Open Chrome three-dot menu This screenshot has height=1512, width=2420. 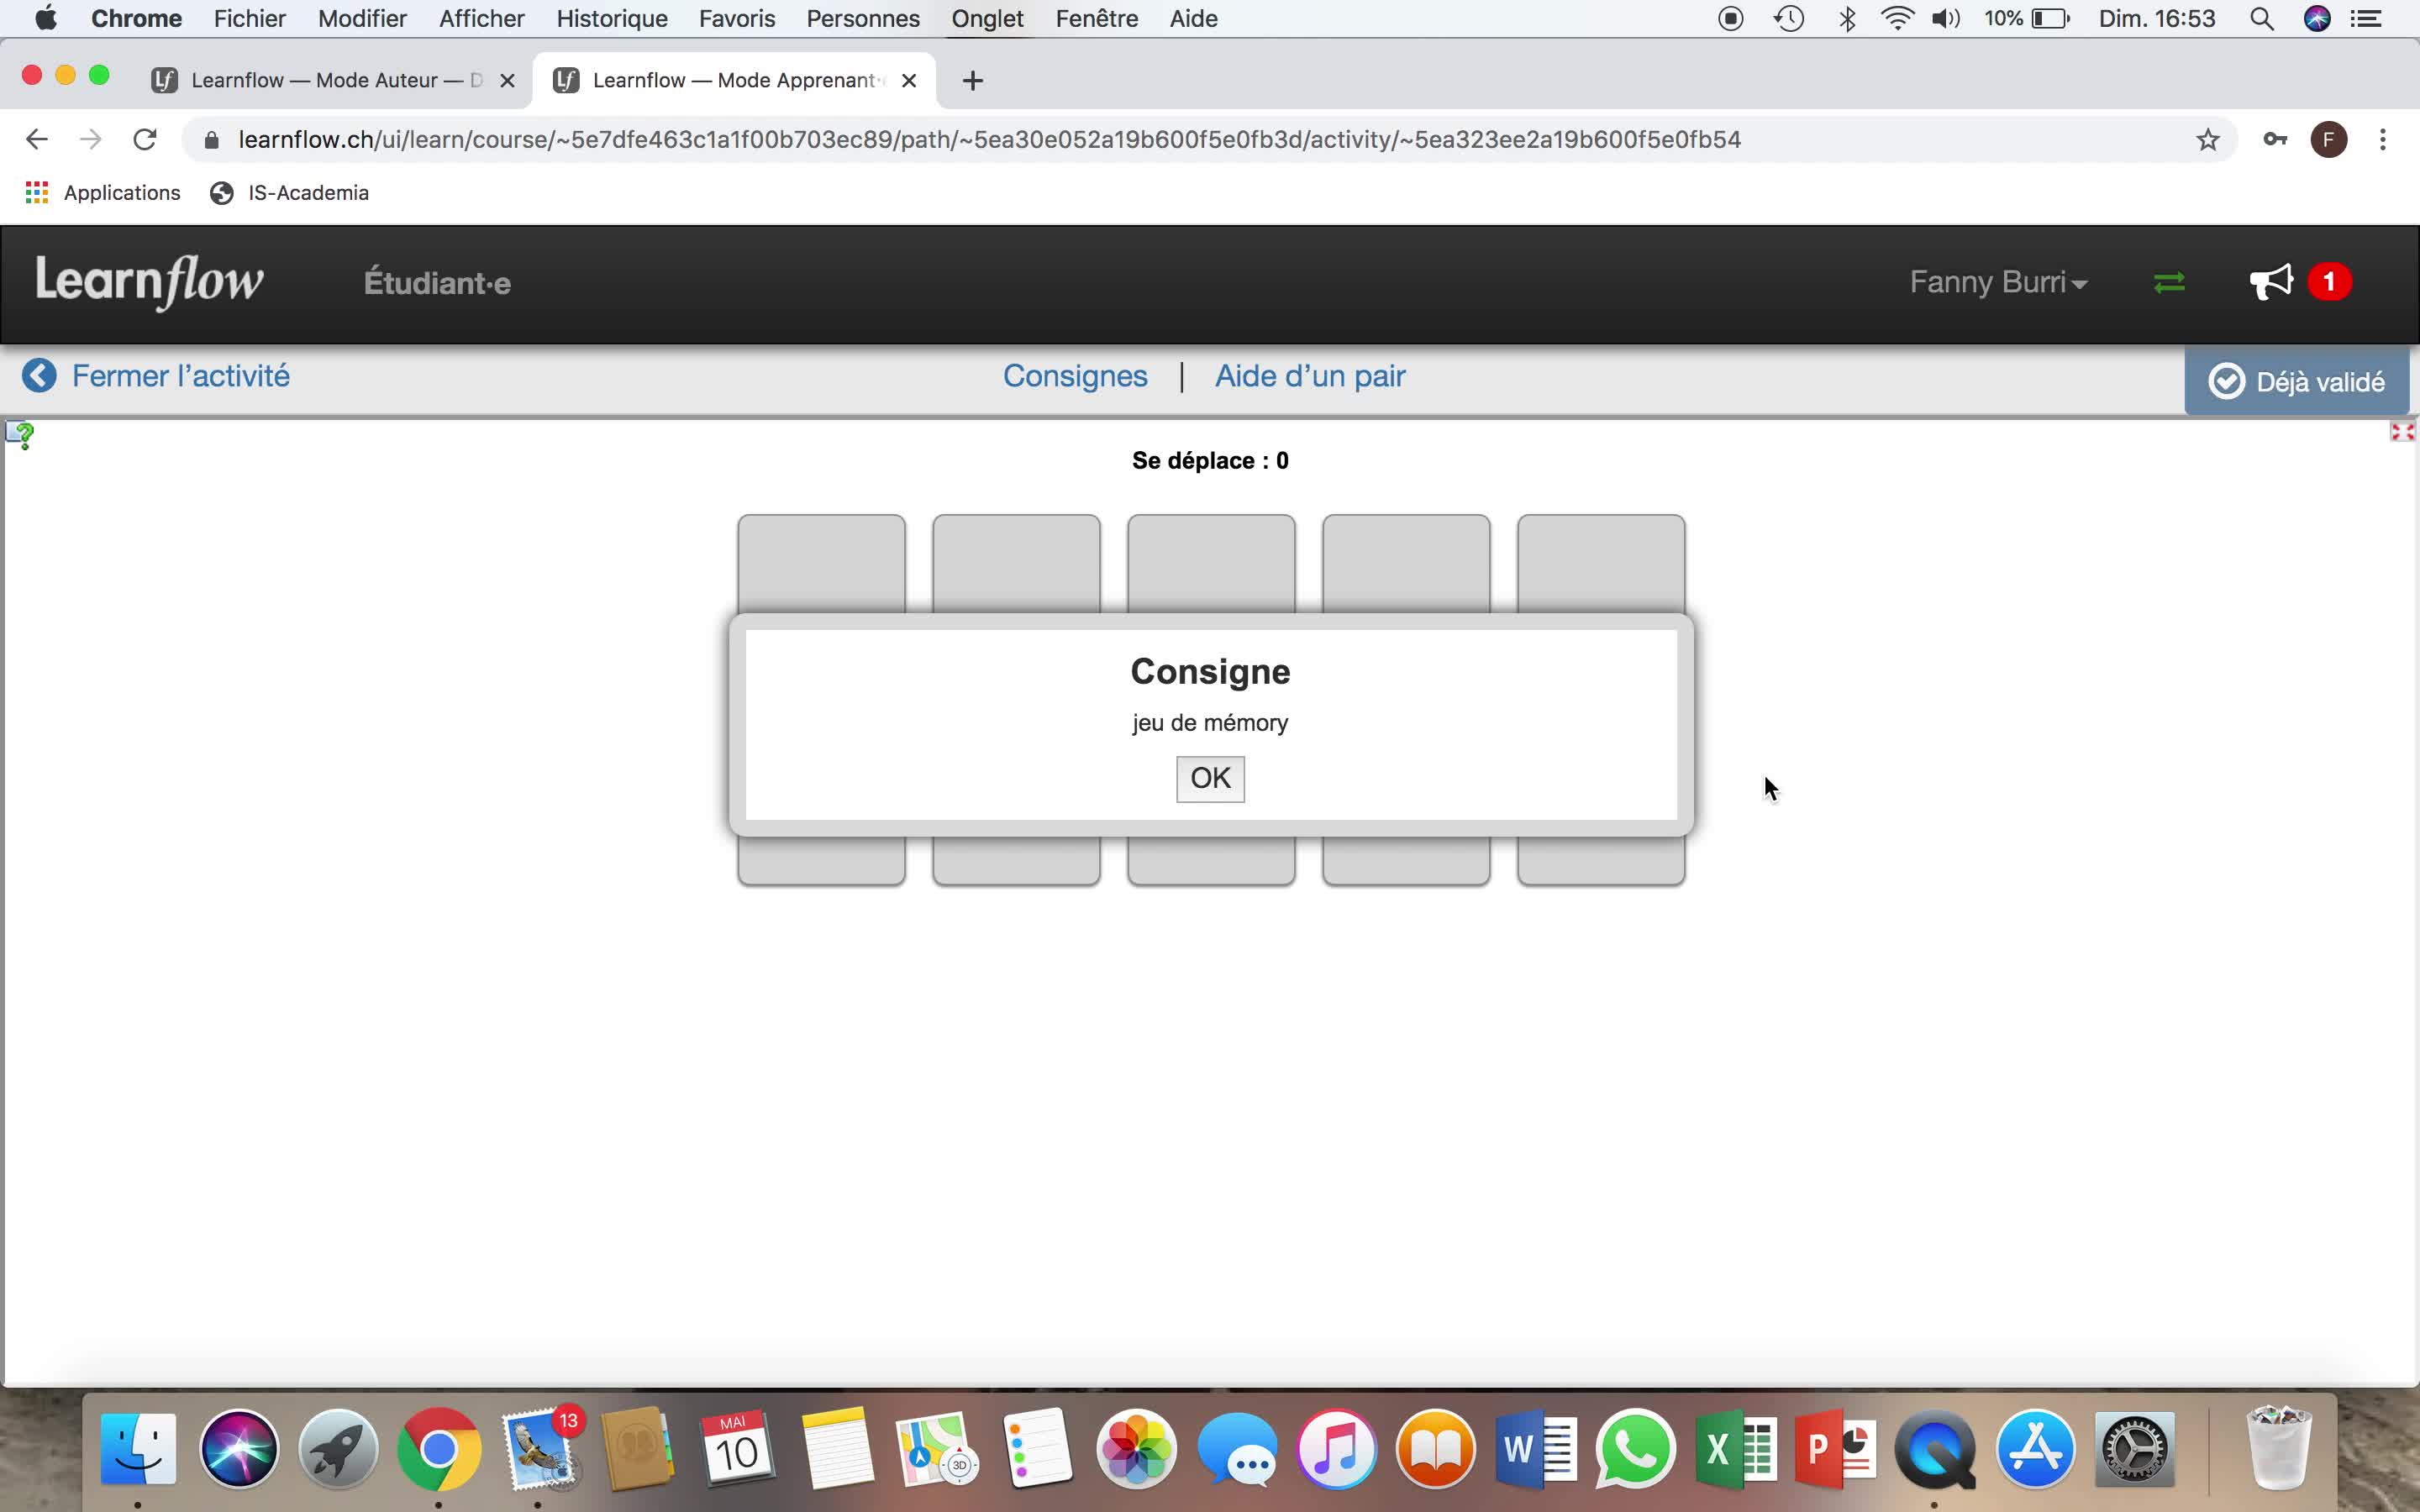click(x=2383, y=140)
